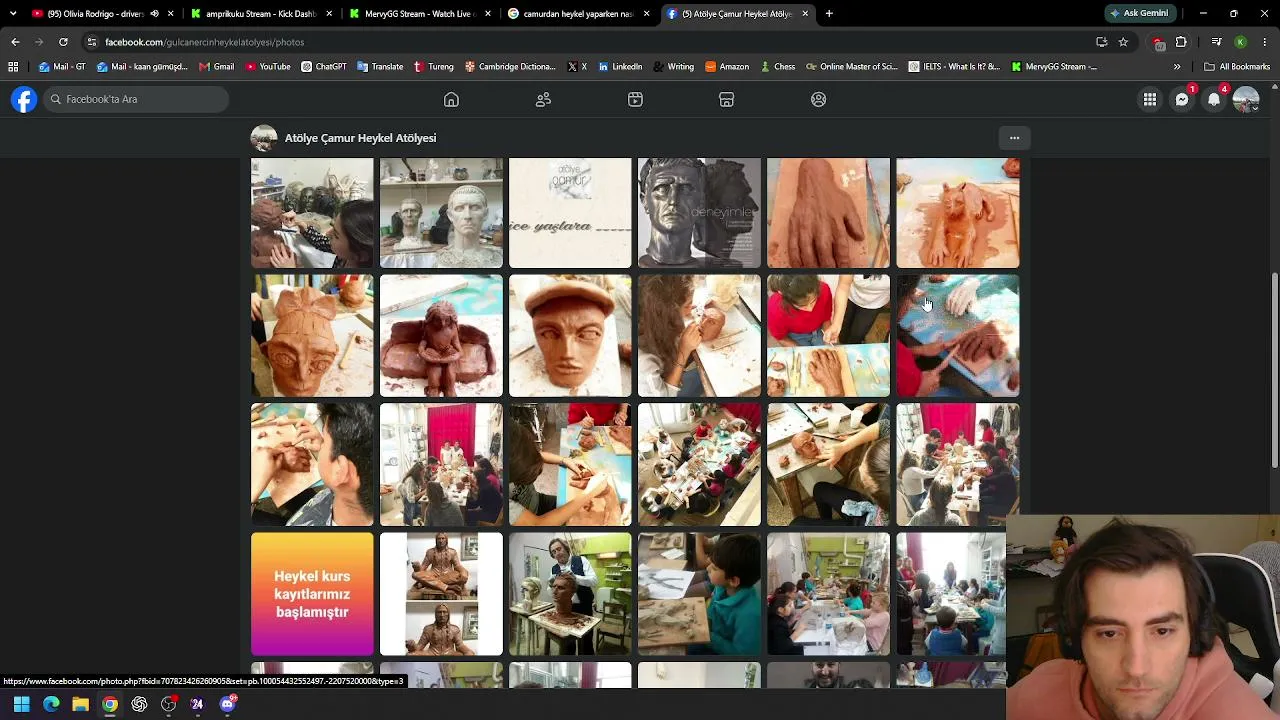Open the Tureng bookmark
Screen dimensions: 1280x720
point(434,67)
